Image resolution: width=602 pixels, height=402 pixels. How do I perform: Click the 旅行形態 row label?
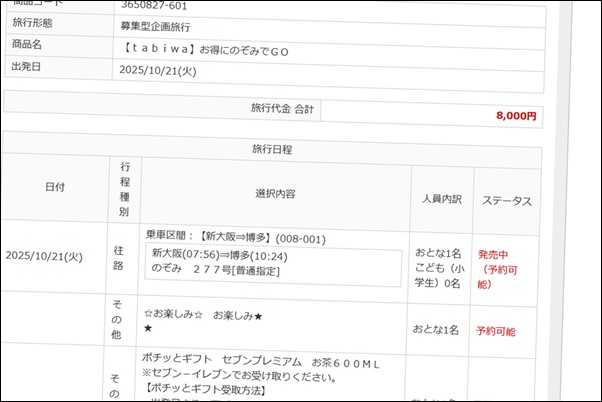click(x=33, y=24)
